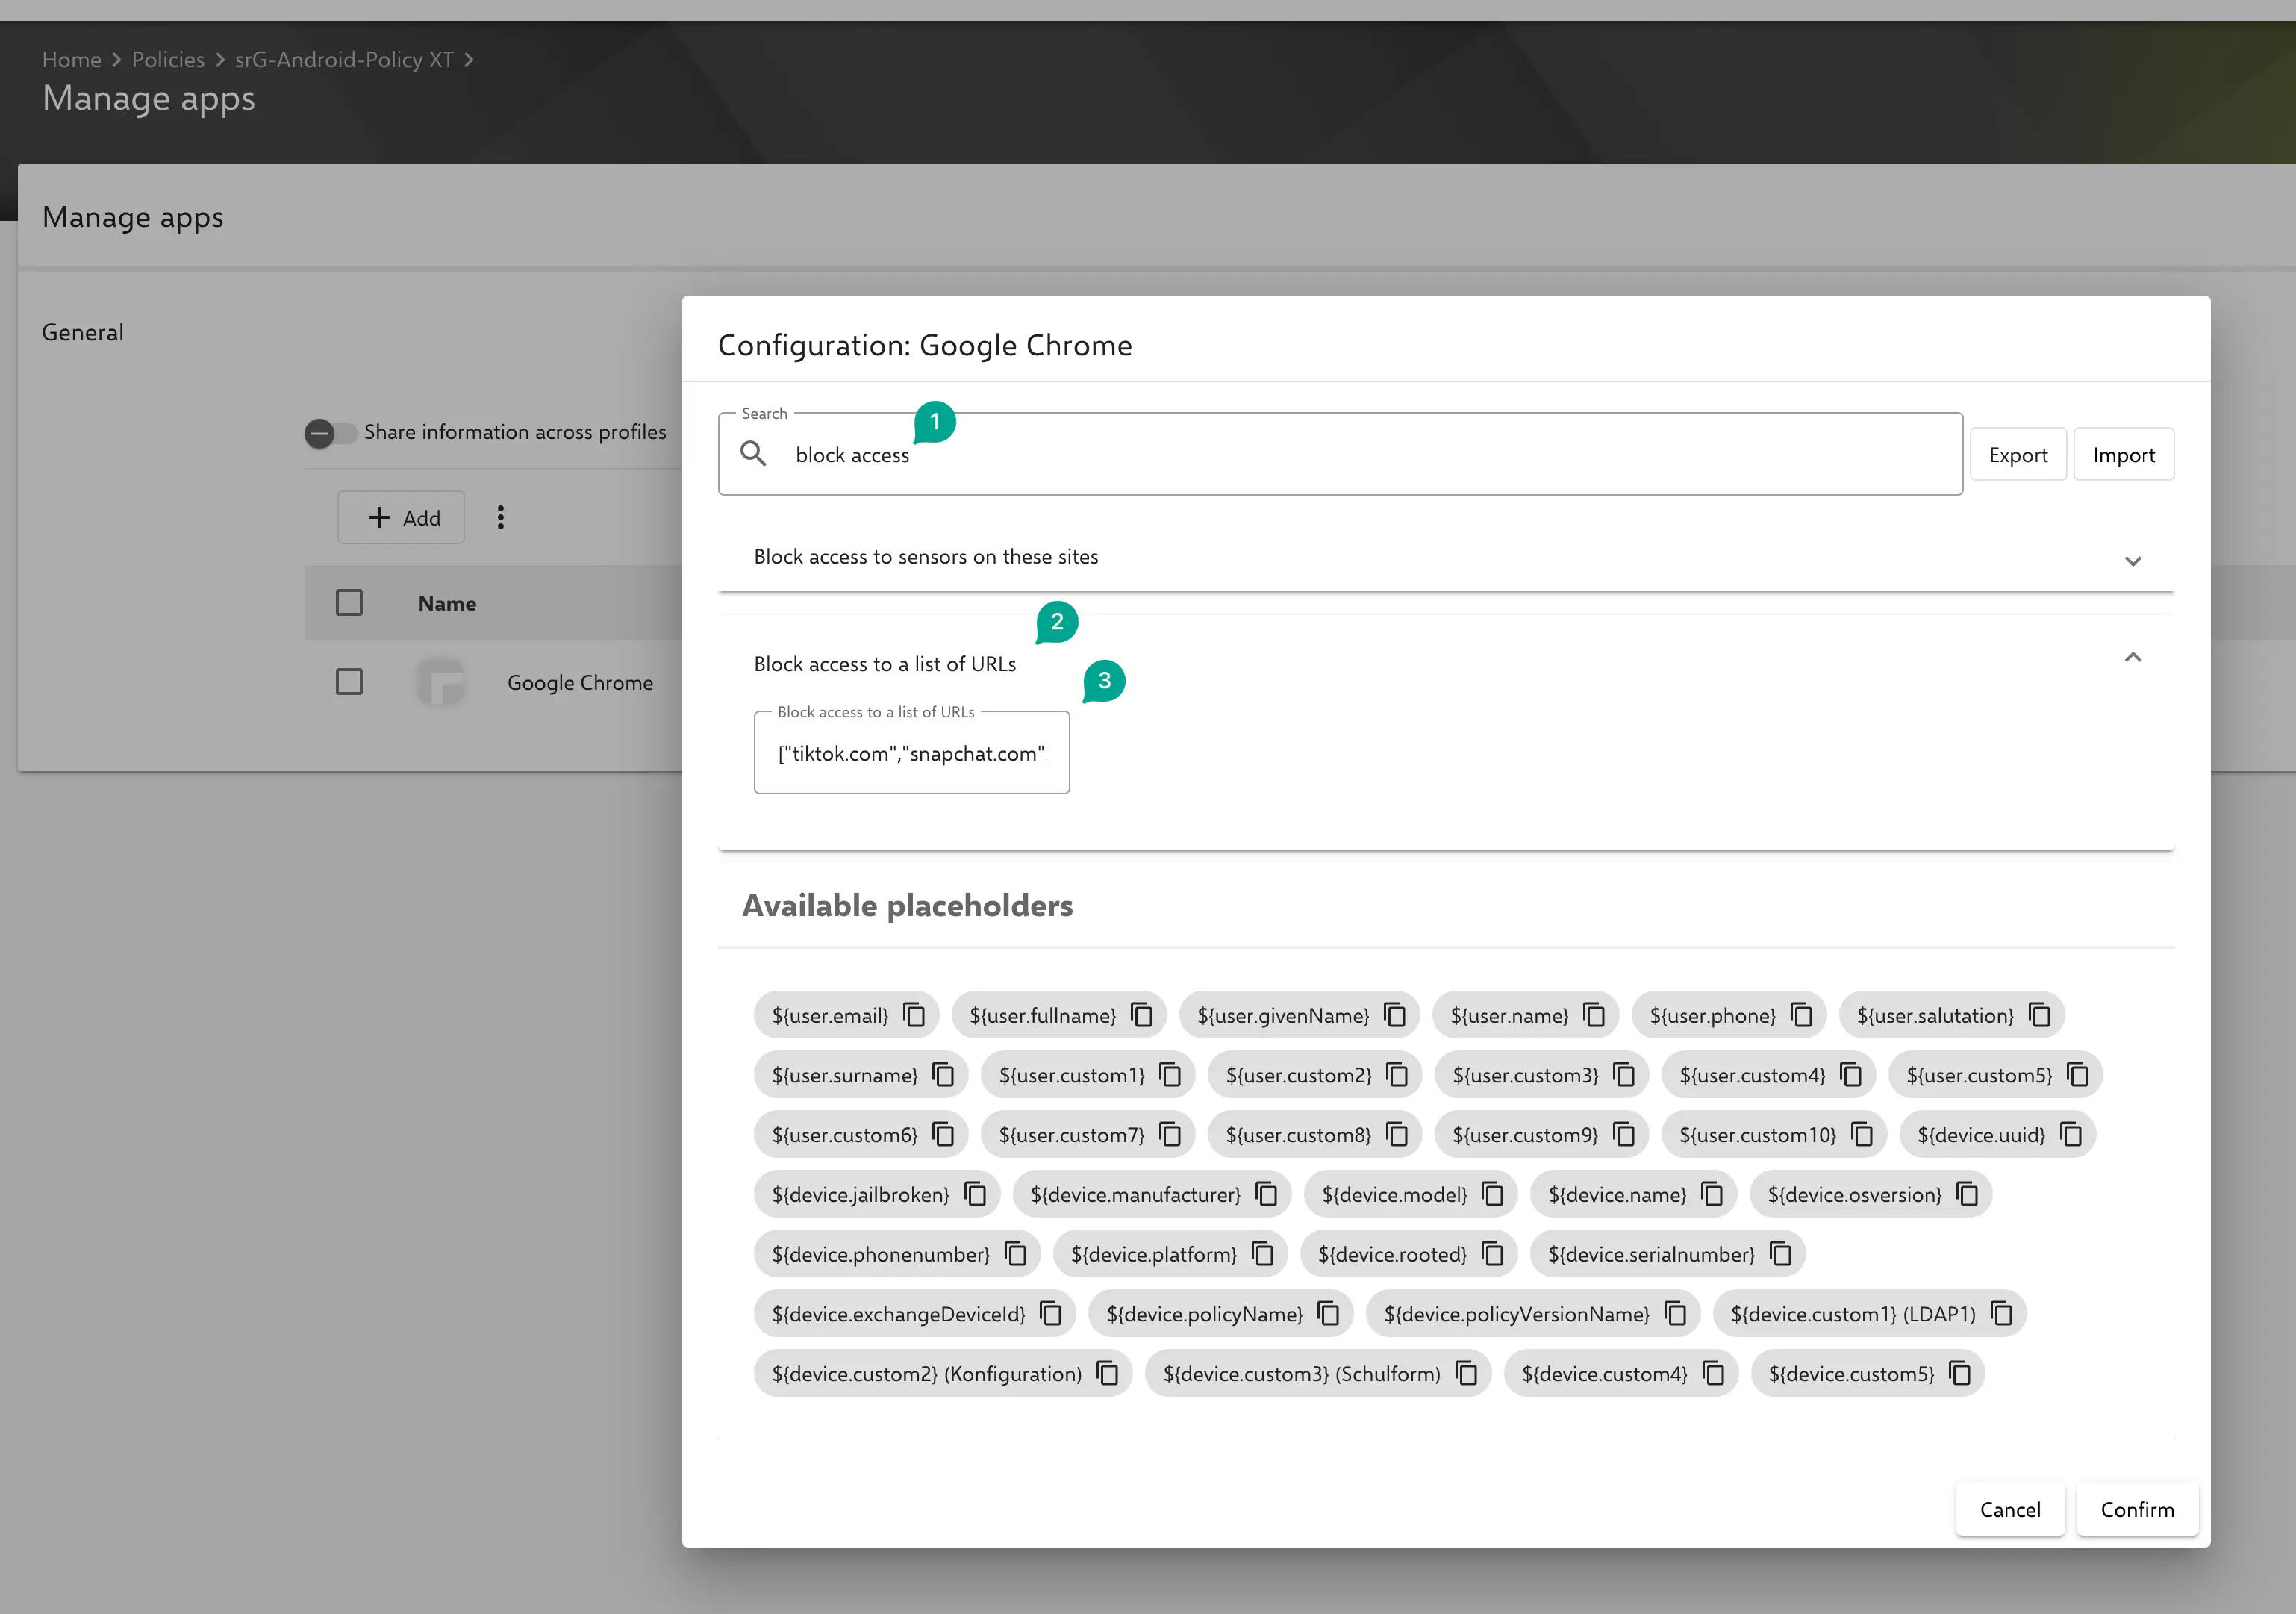2296x1614 pixels.
Task: Copy the ${device.custom5} placeholder
Action: (x=1960, y=1374)
